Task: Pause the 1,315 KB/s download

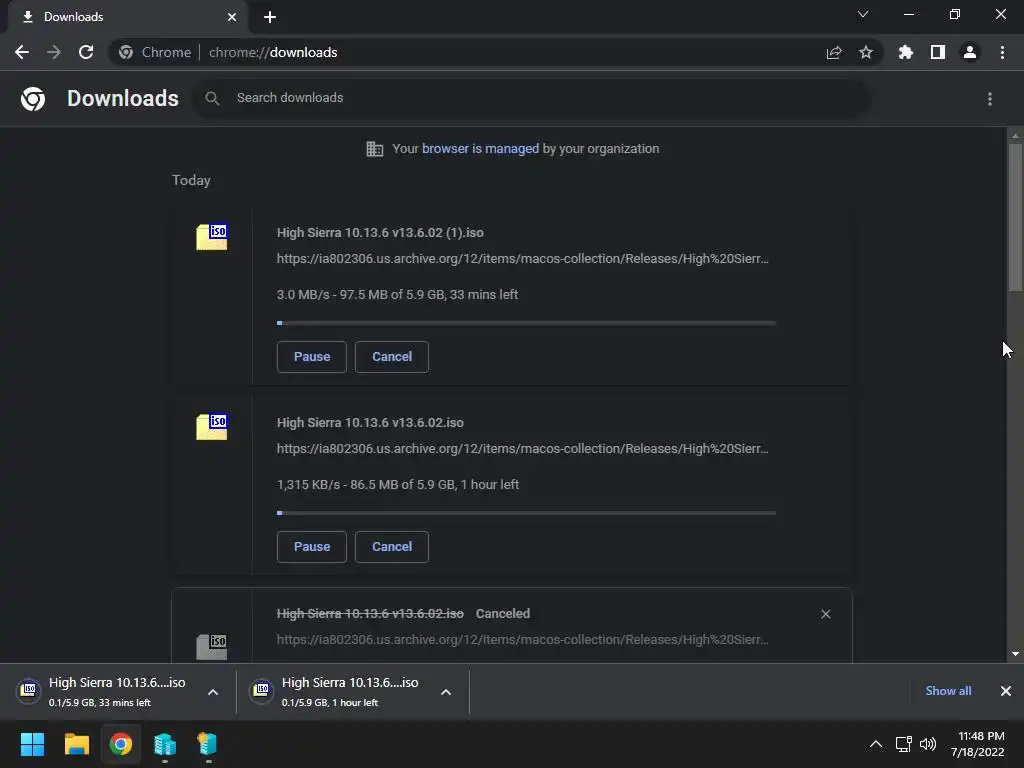Action: [312, 547]
